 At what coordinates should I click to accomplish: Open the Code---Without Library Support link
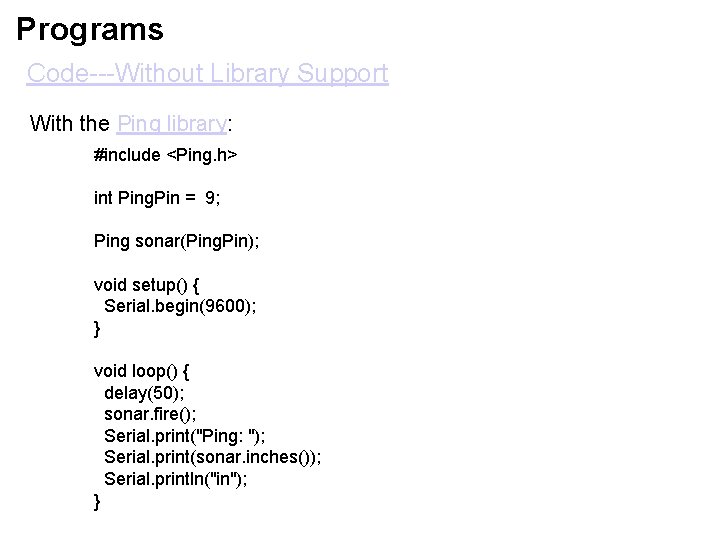click(208, 73)
